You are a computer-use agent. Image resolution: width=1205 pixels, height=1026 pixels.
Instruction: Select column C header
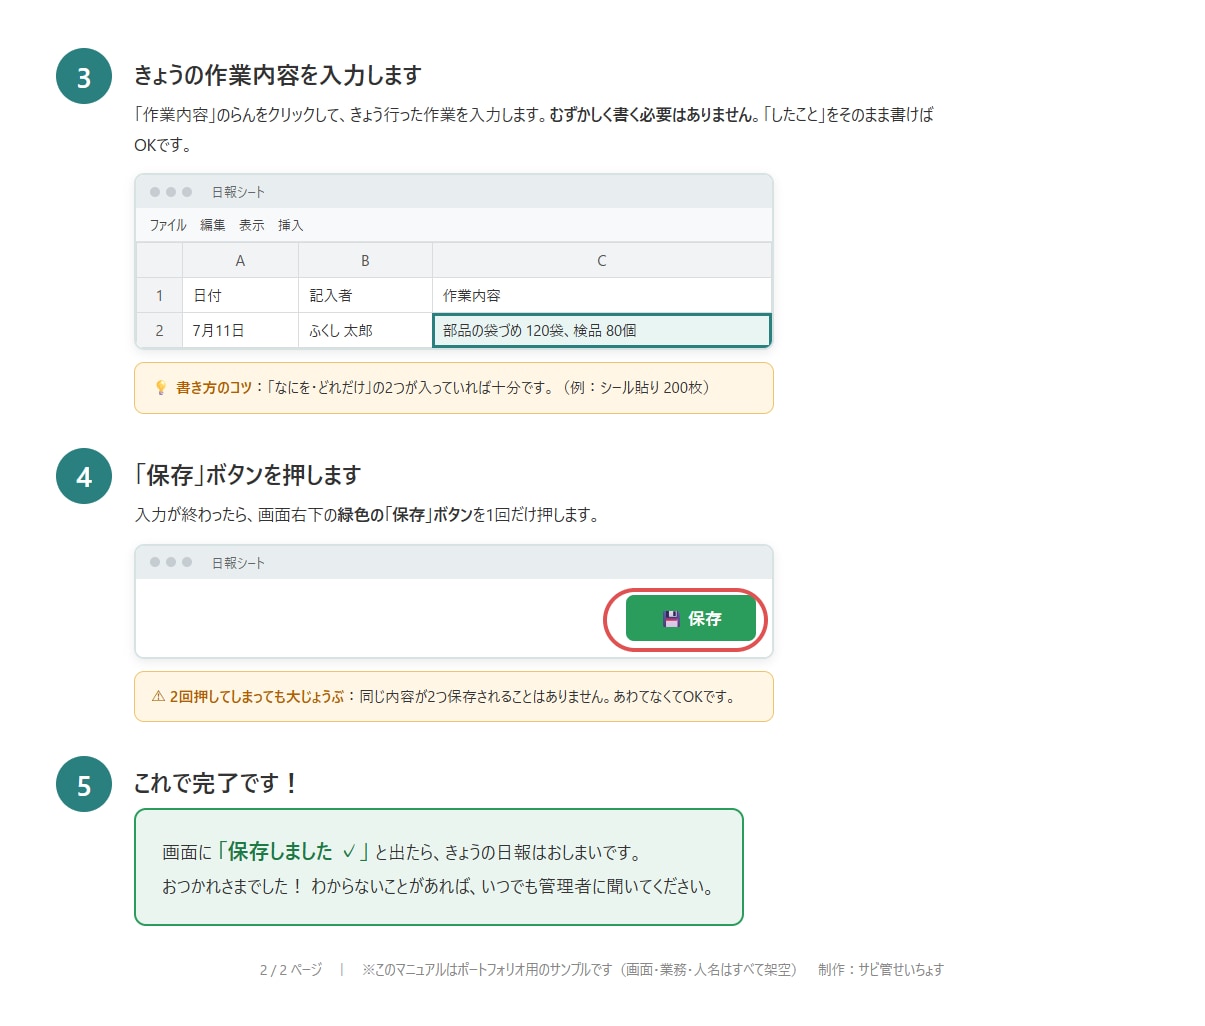click(x=602, y=260)
